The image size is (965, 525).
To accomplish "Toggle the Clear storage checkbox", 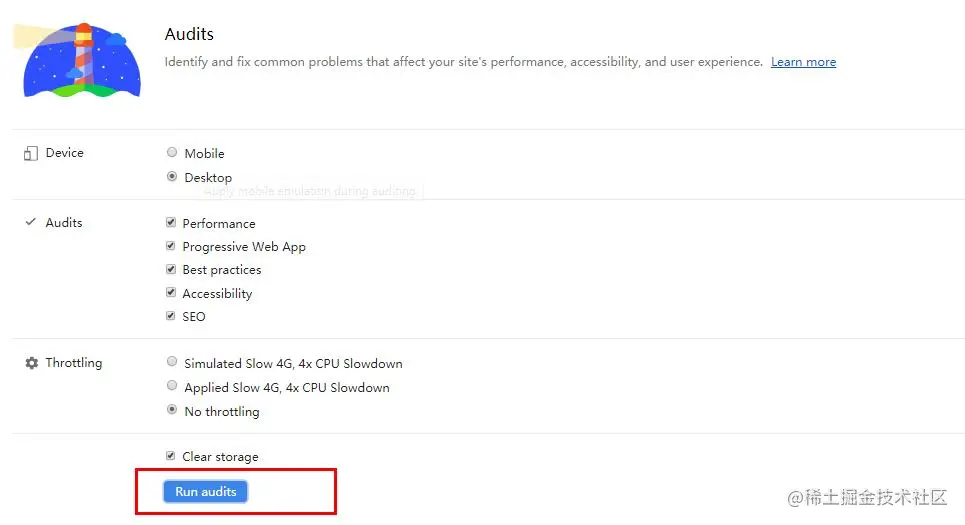I will [x=171, y=456].
